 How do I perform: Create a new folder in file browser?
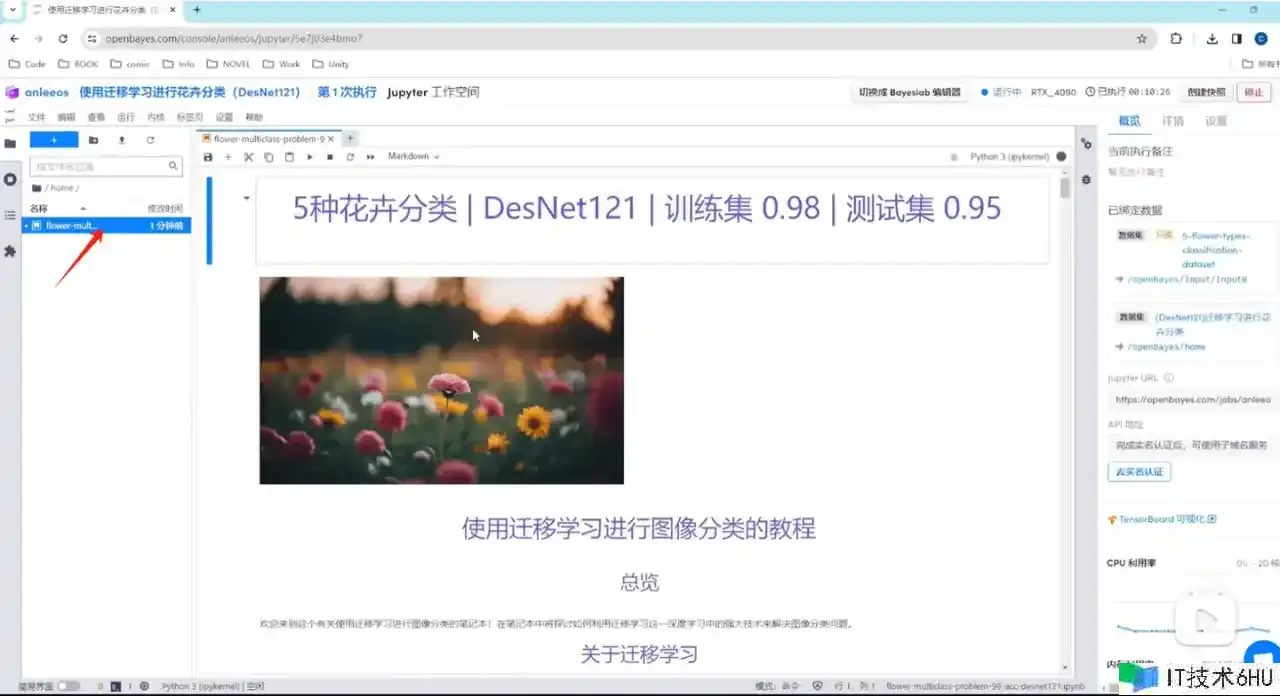click(93, 140)
